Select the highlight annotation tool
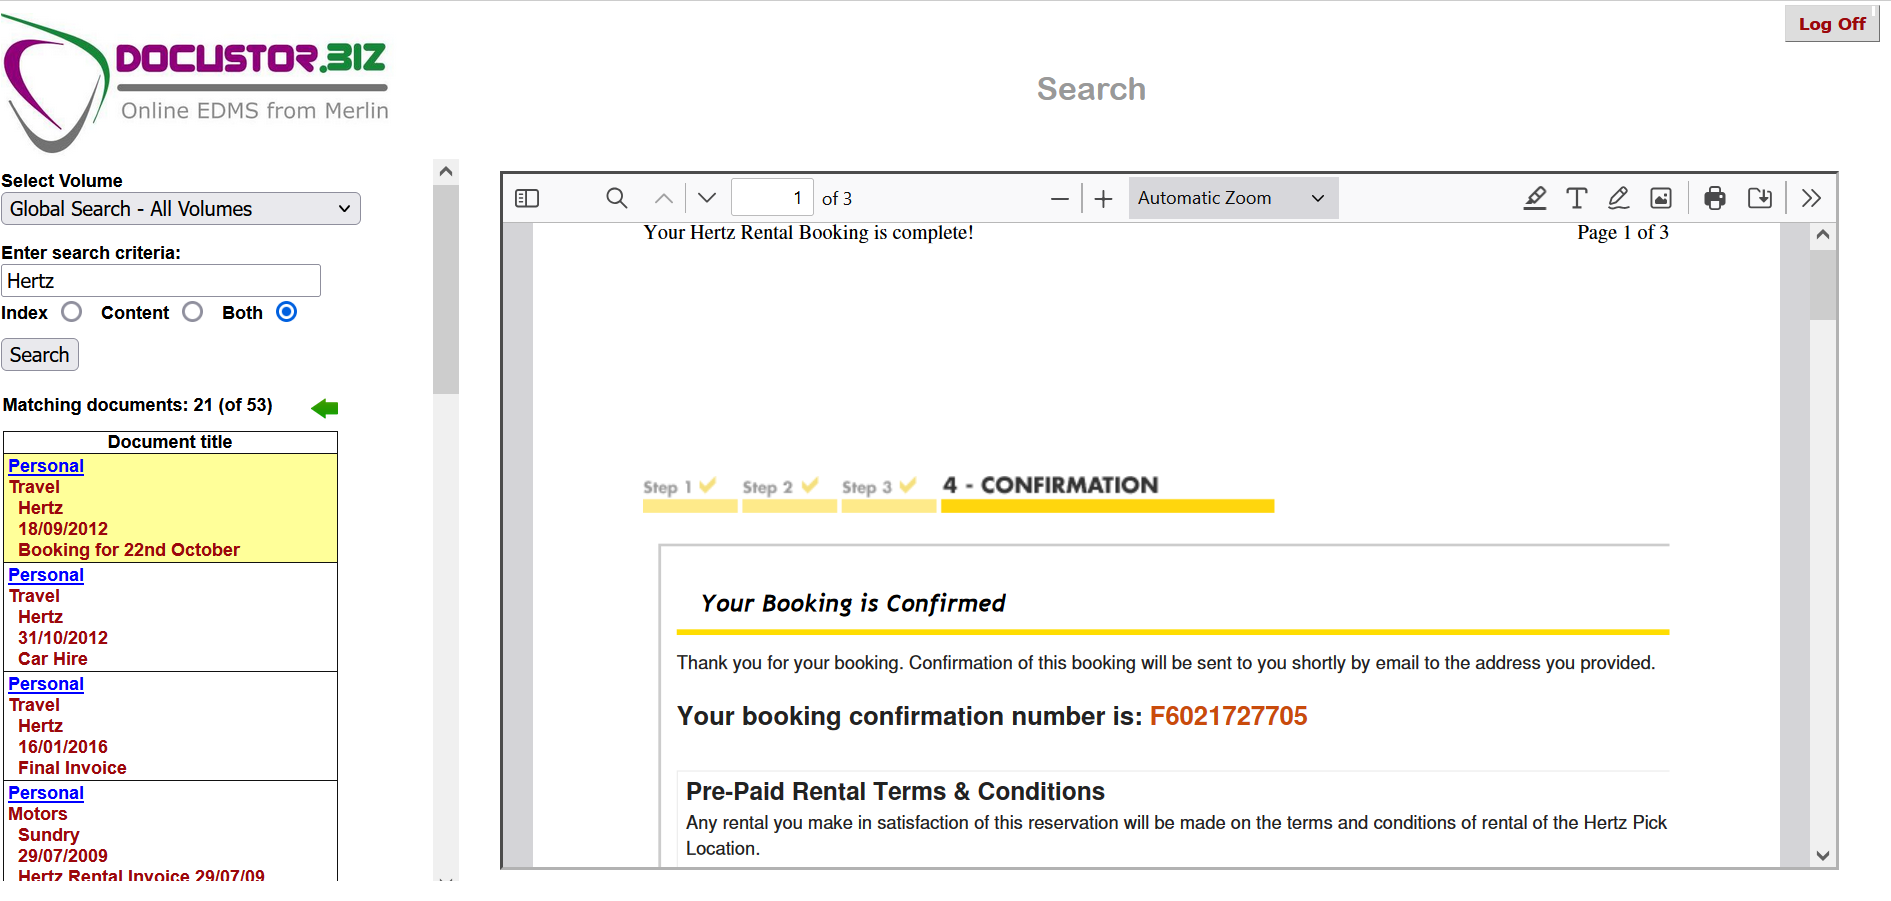The width and height of the screenshot is (1891, 901). coord(1535,198)
